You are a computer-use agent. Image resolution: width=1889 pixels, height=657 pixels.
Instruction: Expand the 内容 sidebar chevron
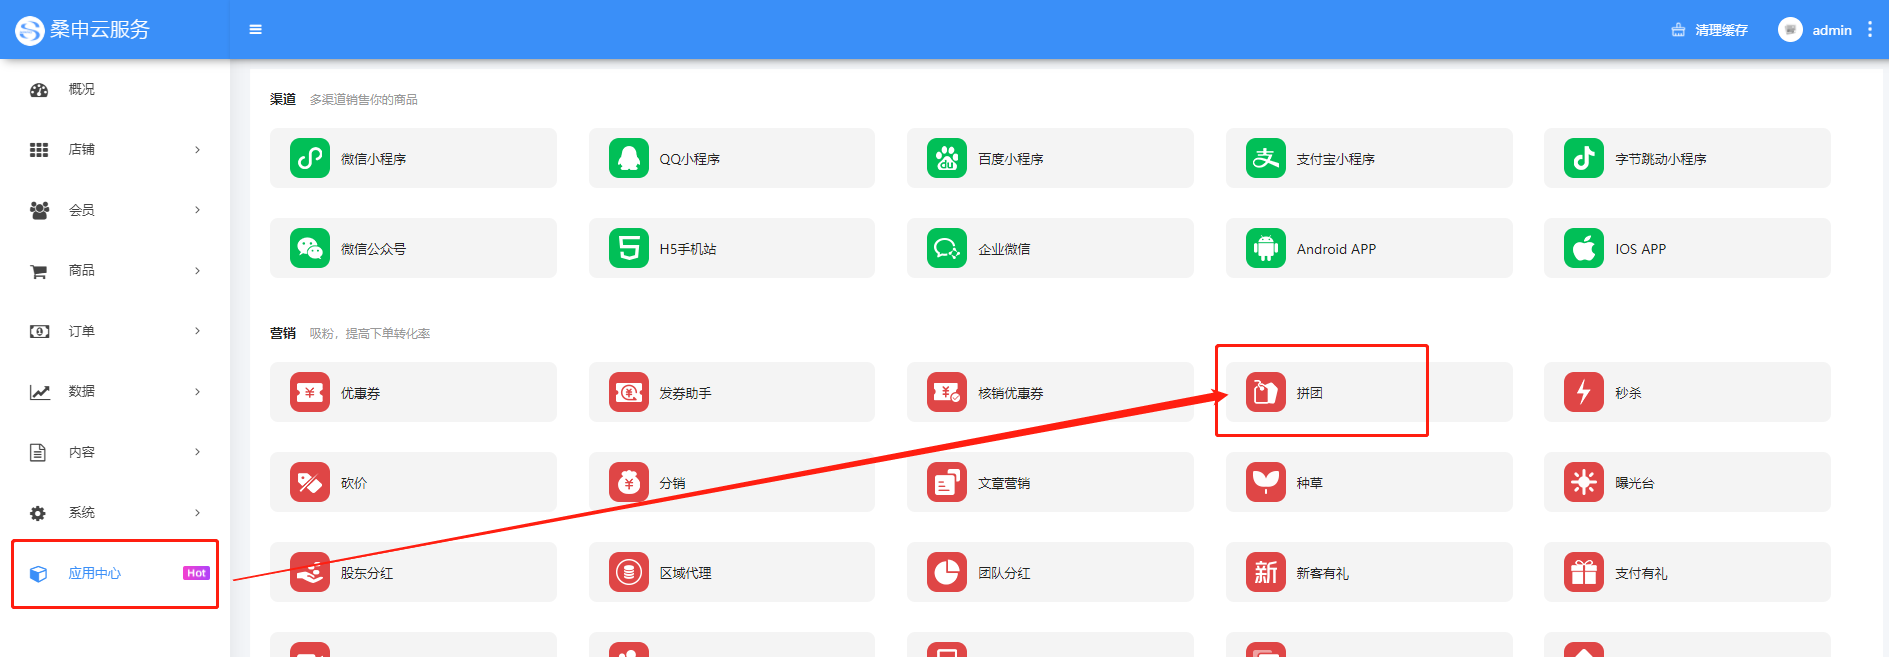click(x=197, y=452)
